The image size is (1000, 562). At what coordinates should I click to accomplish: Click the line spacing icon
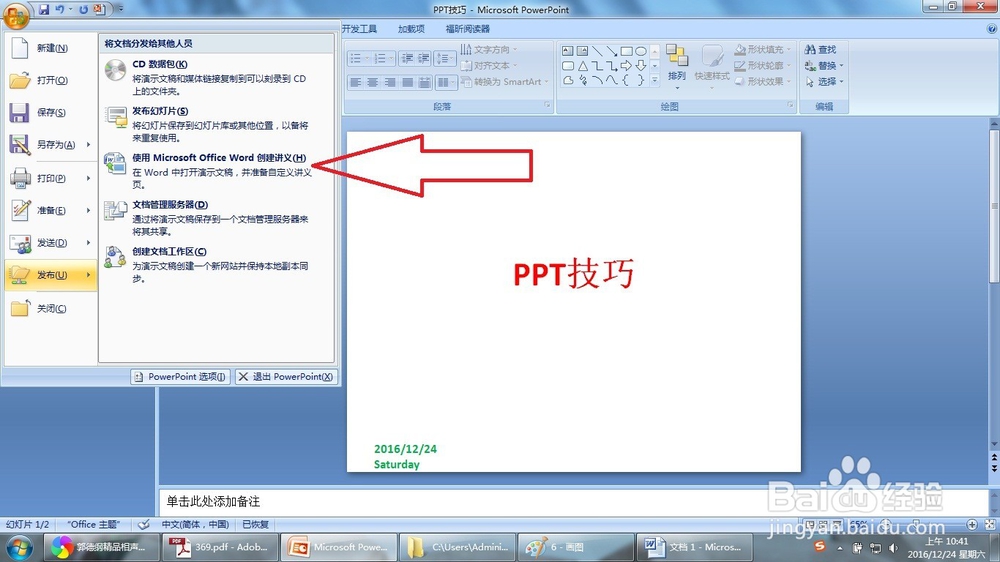click(x=444, y=58)
